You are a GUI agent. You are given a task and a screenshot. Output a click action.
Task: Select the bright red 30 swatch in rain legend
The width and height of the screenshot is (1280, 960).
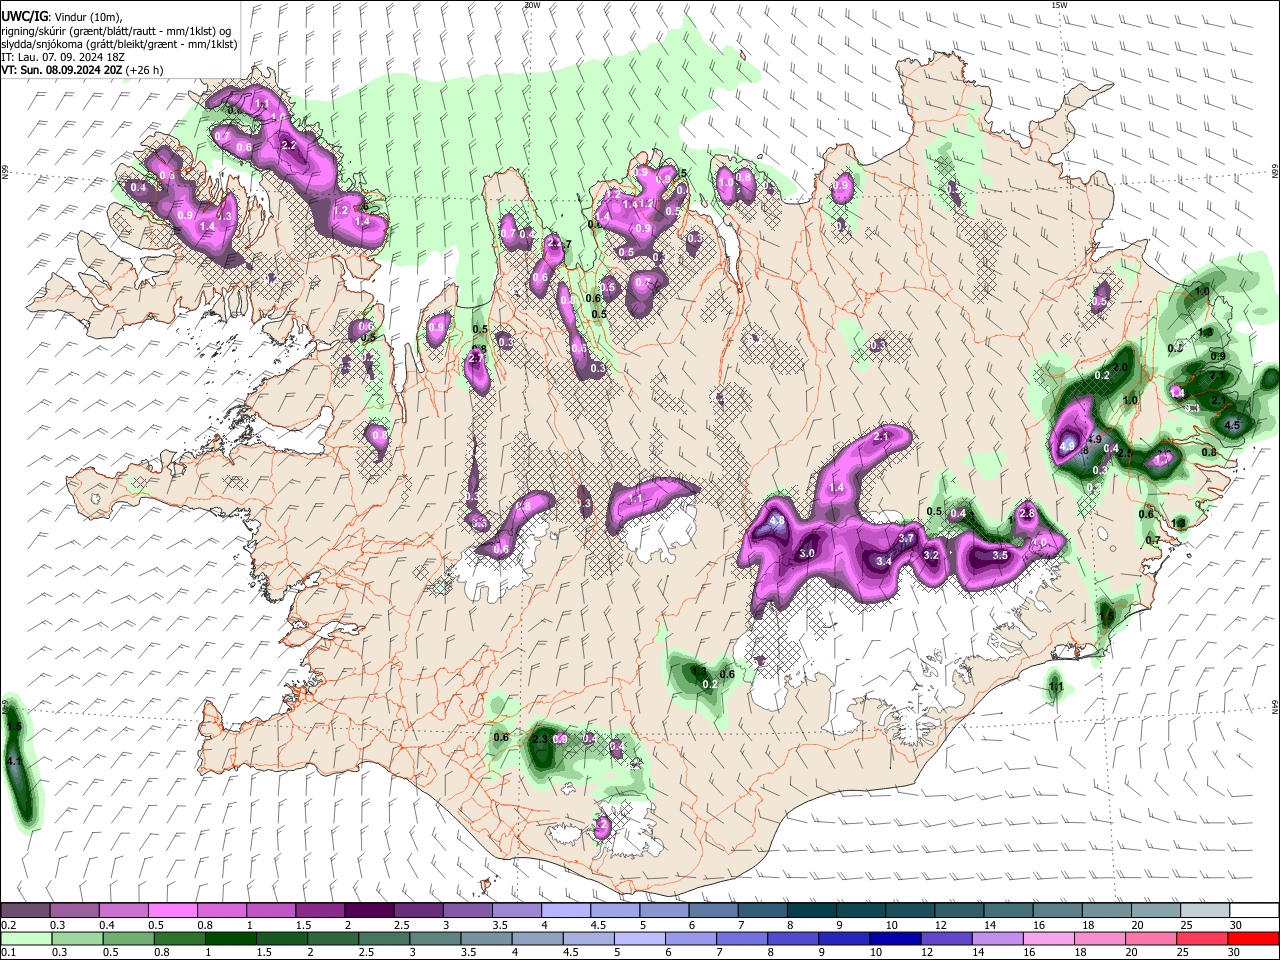pos(1254,938)
